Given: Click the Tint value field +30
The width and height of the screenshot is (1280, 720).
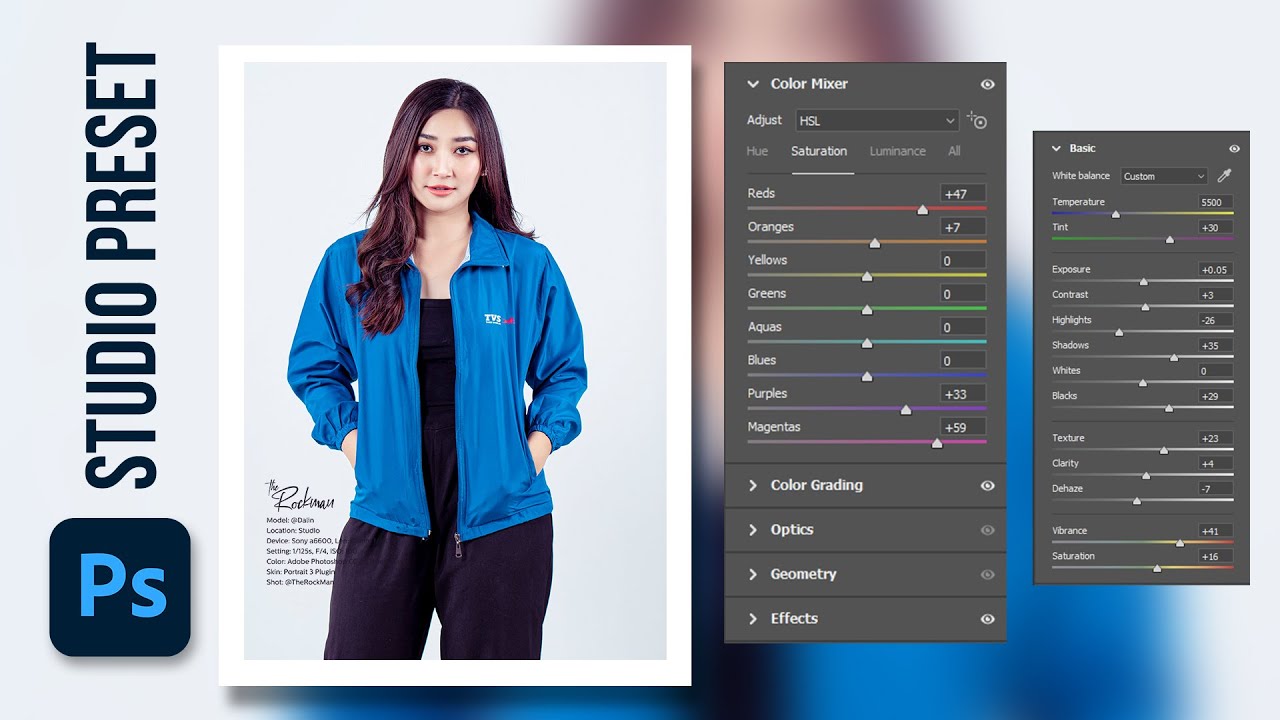Looking at the screenshot, I should 1215,228.
